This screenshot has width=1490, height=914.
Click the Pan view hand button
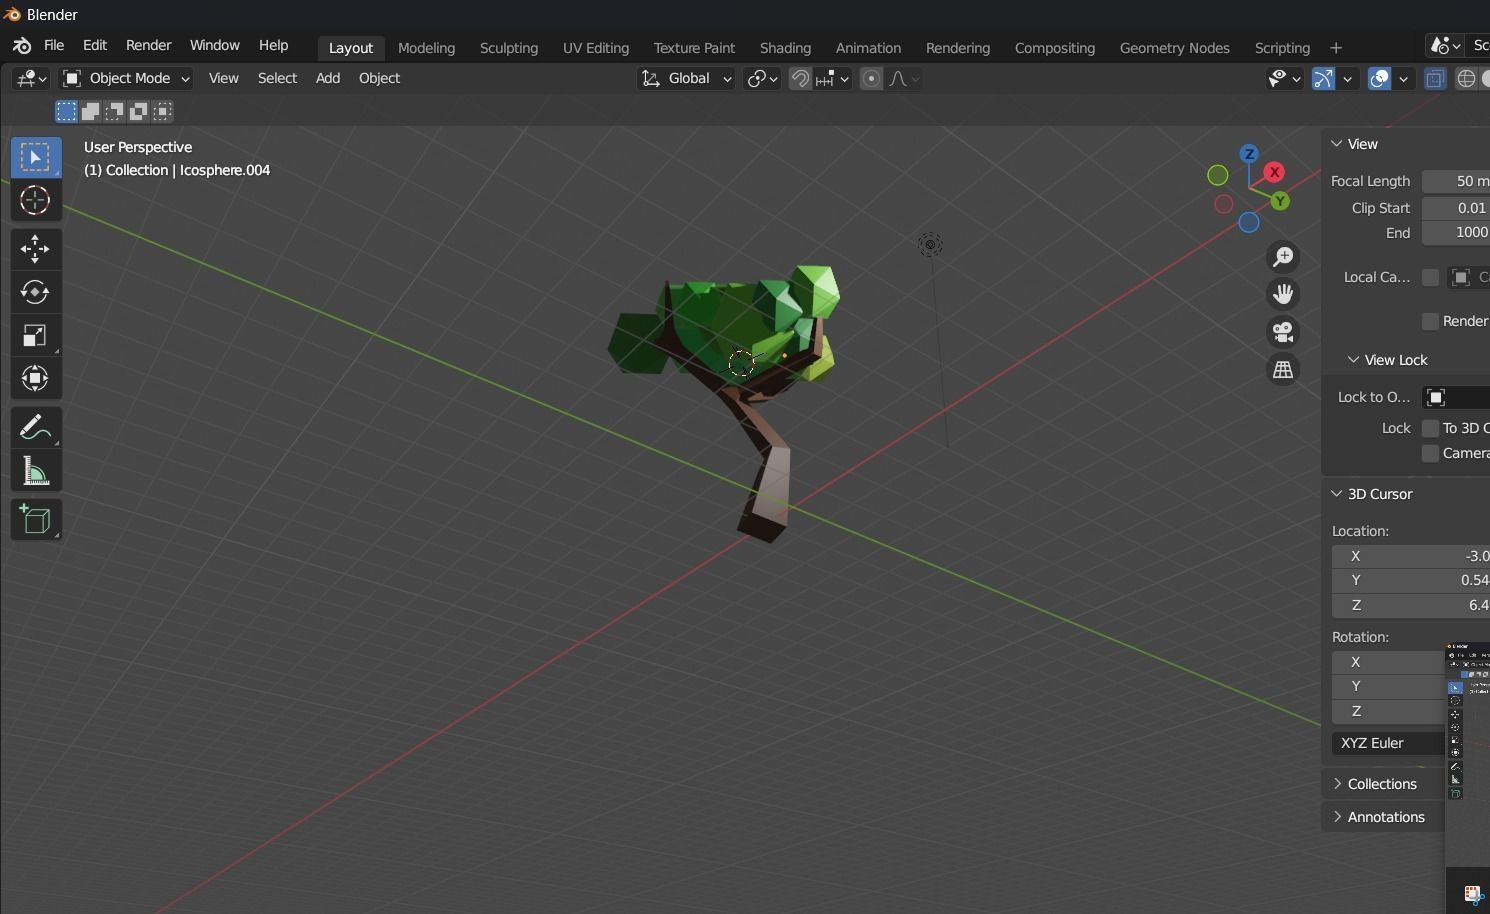[x=1283, y=294]
